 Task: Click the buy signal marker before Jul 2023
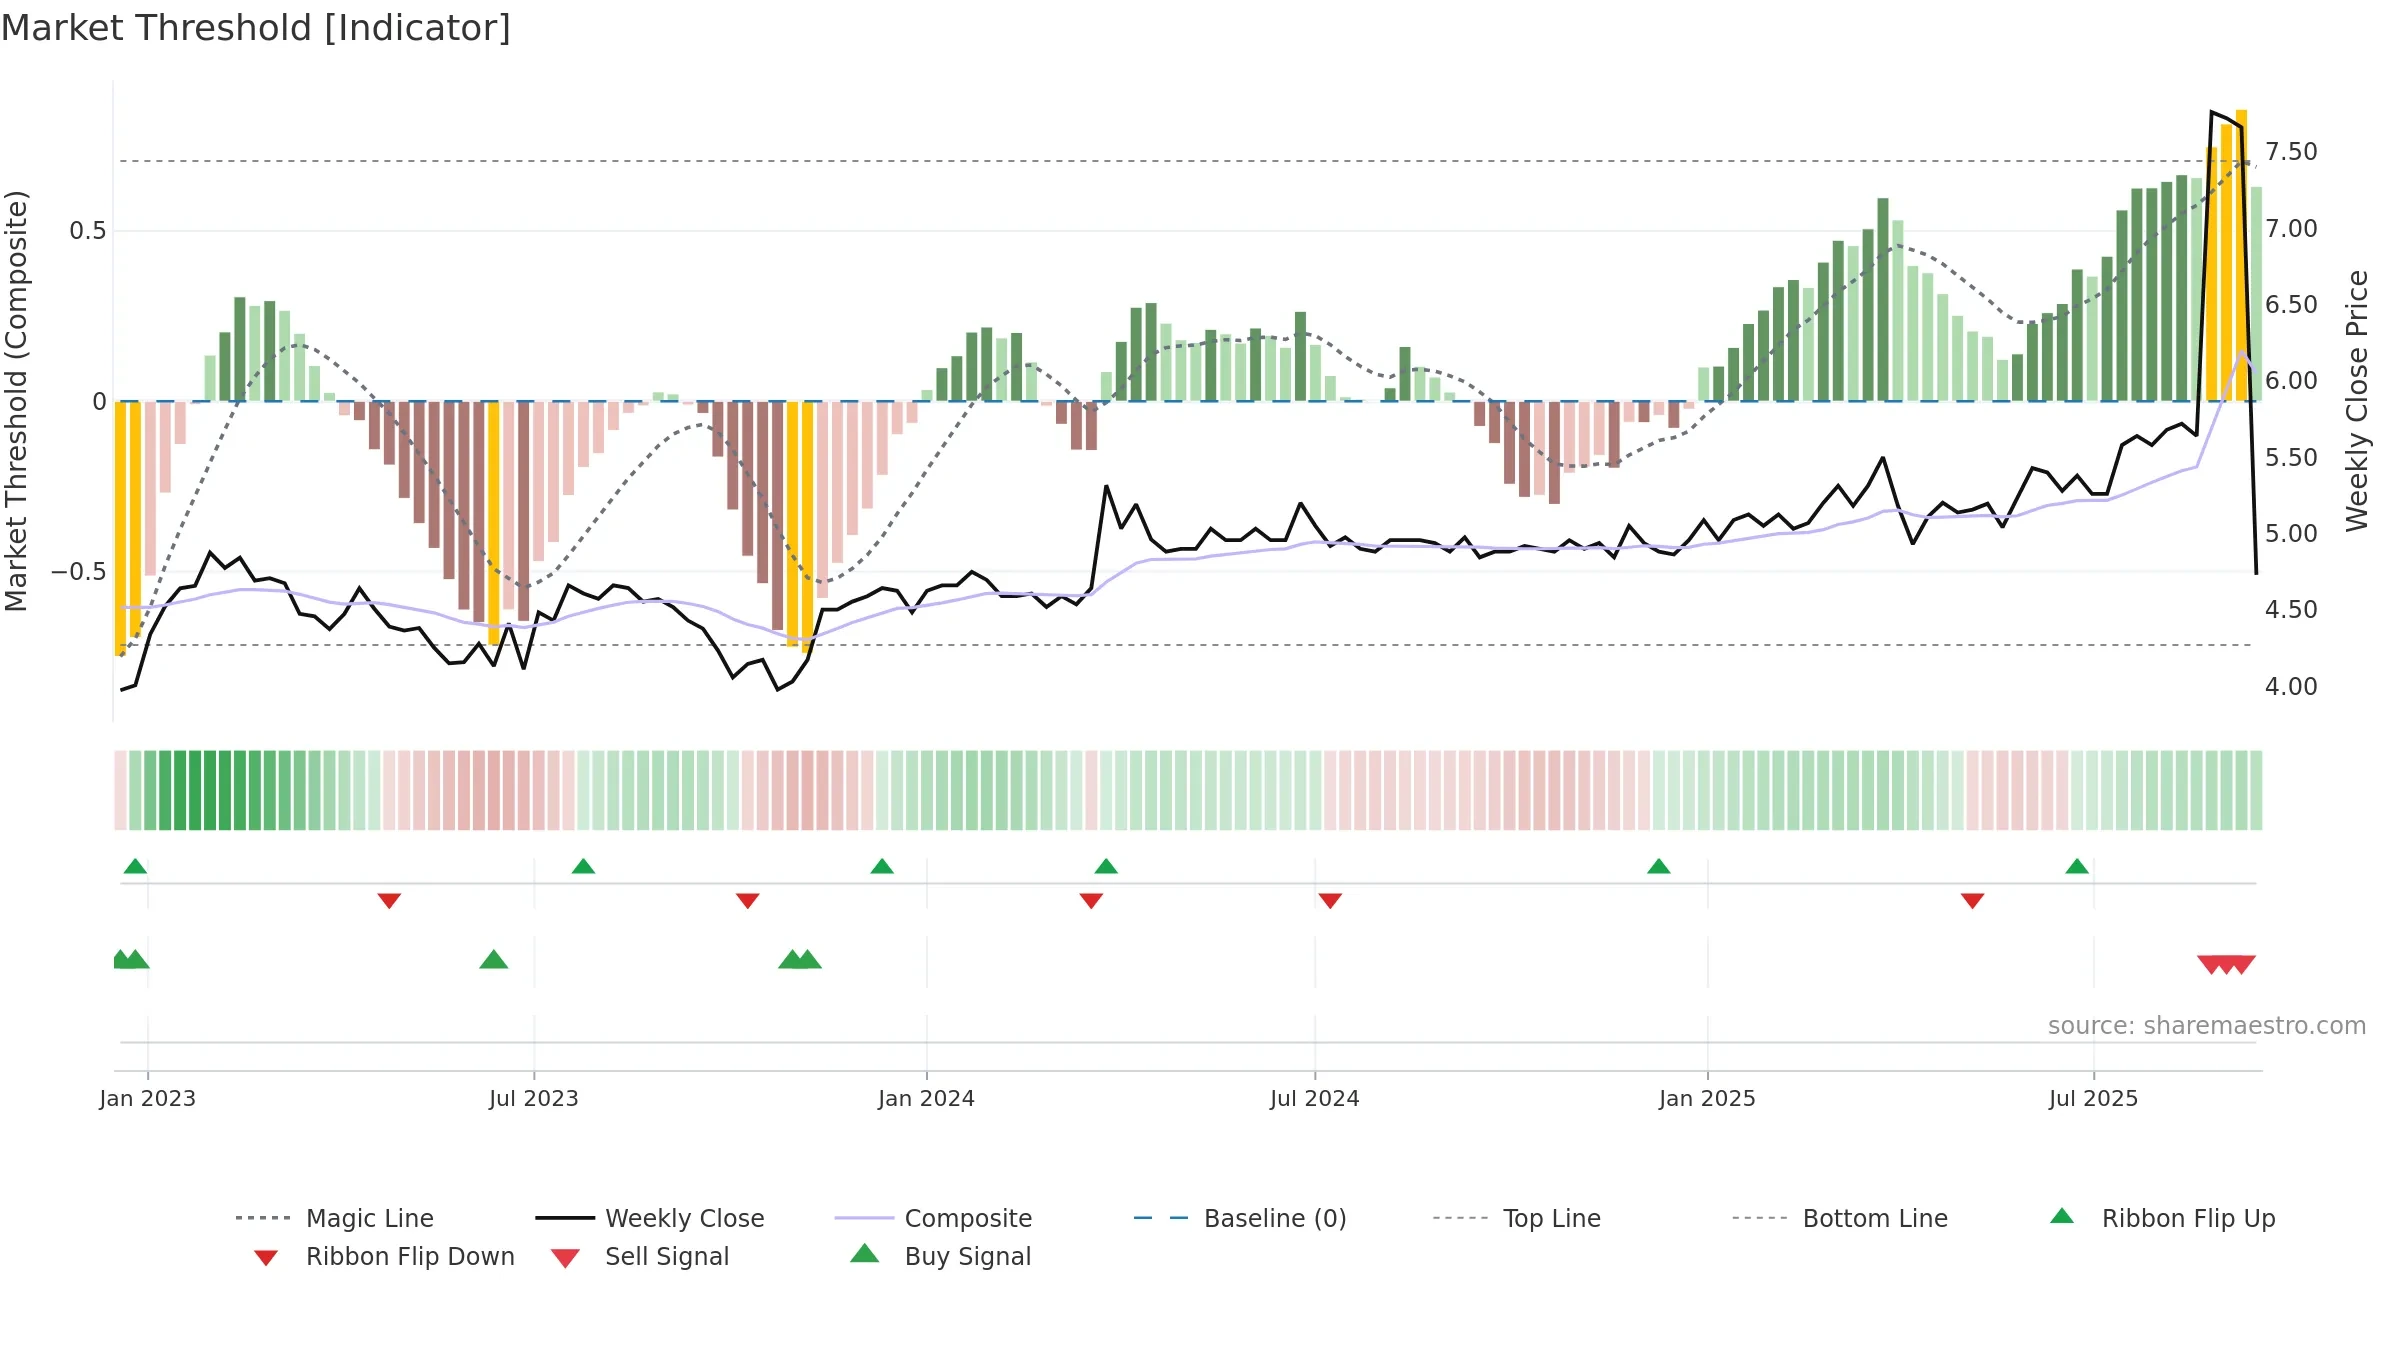click(x=494, y=959)
